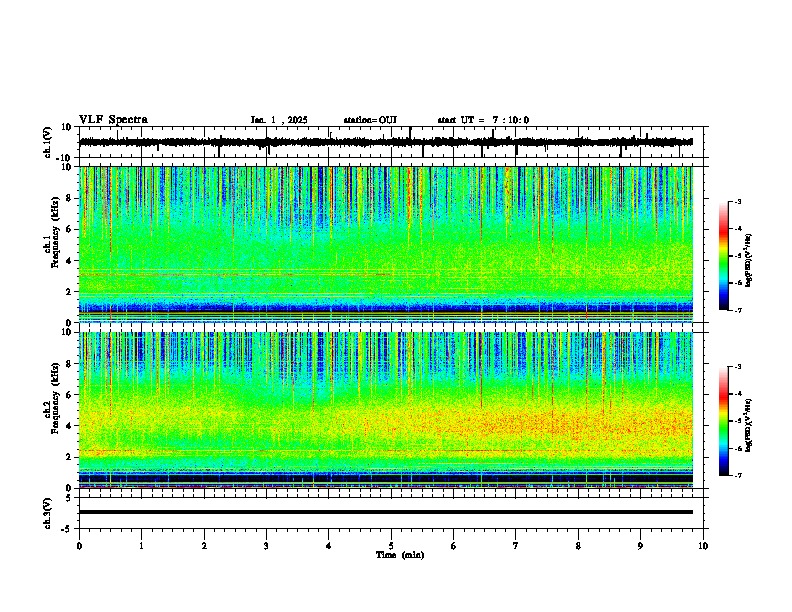Image resolution: width=792 pixels, height=612 pixels.
Task: Click inside the ch.2 spectrogram panel
Action: [385, 410]
